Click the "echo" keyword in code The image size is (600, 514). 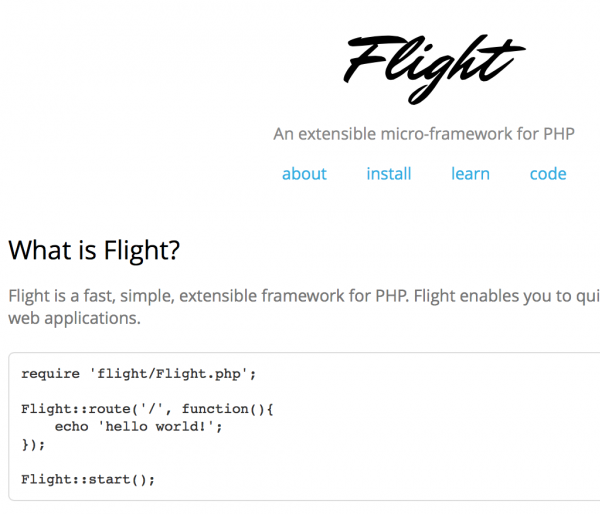point(71,427)
